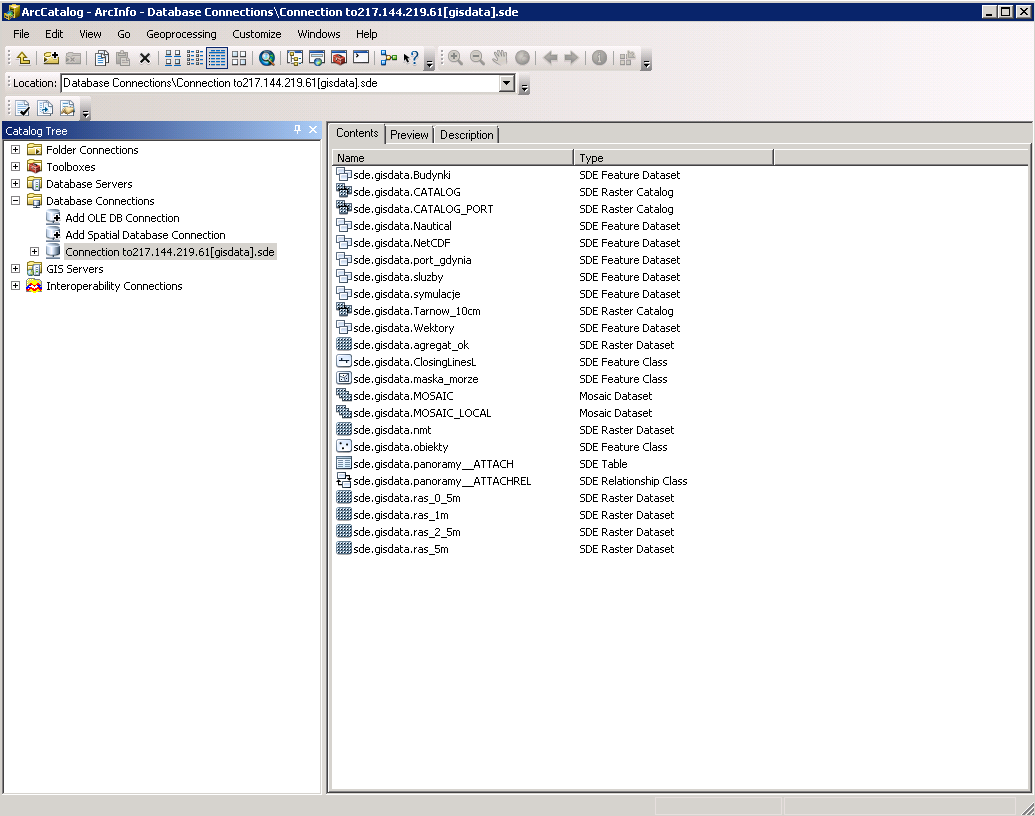Image resolution: width=1035 pixels, height=816 pixels.
Task: Click the Create Thumbnail icon
Action: (x=627, y=58)
